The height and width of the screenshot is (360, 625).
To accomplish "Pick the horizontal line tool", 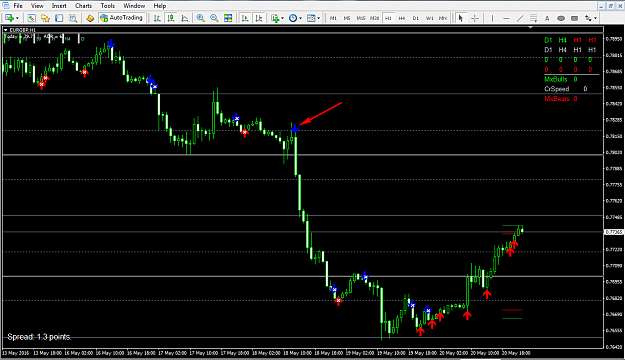I will [x=506, y=18].
